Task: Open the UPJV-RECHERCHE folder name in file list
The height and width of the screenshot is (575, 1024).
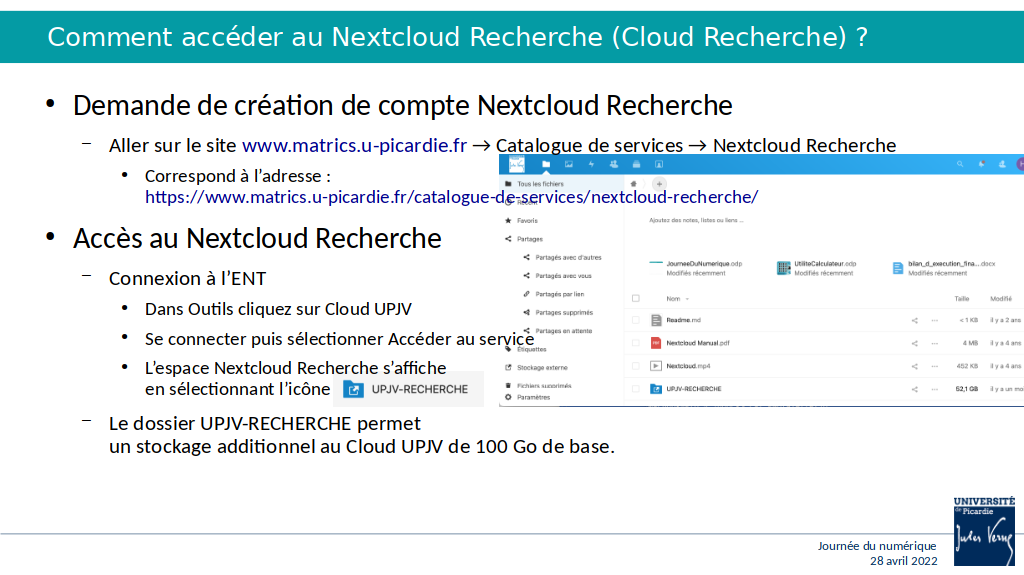Action: point(694,389)
